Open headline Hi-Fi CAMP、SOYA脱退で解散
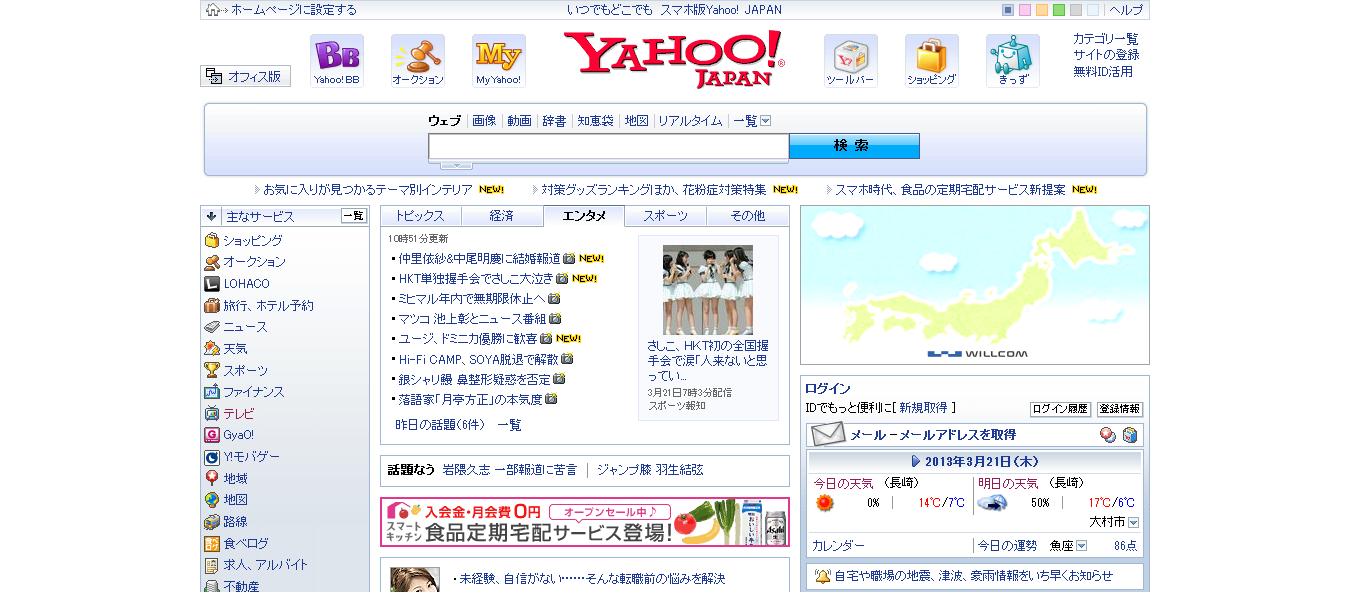The width and height of the screenshot is (1349, 592). (478, 359)
